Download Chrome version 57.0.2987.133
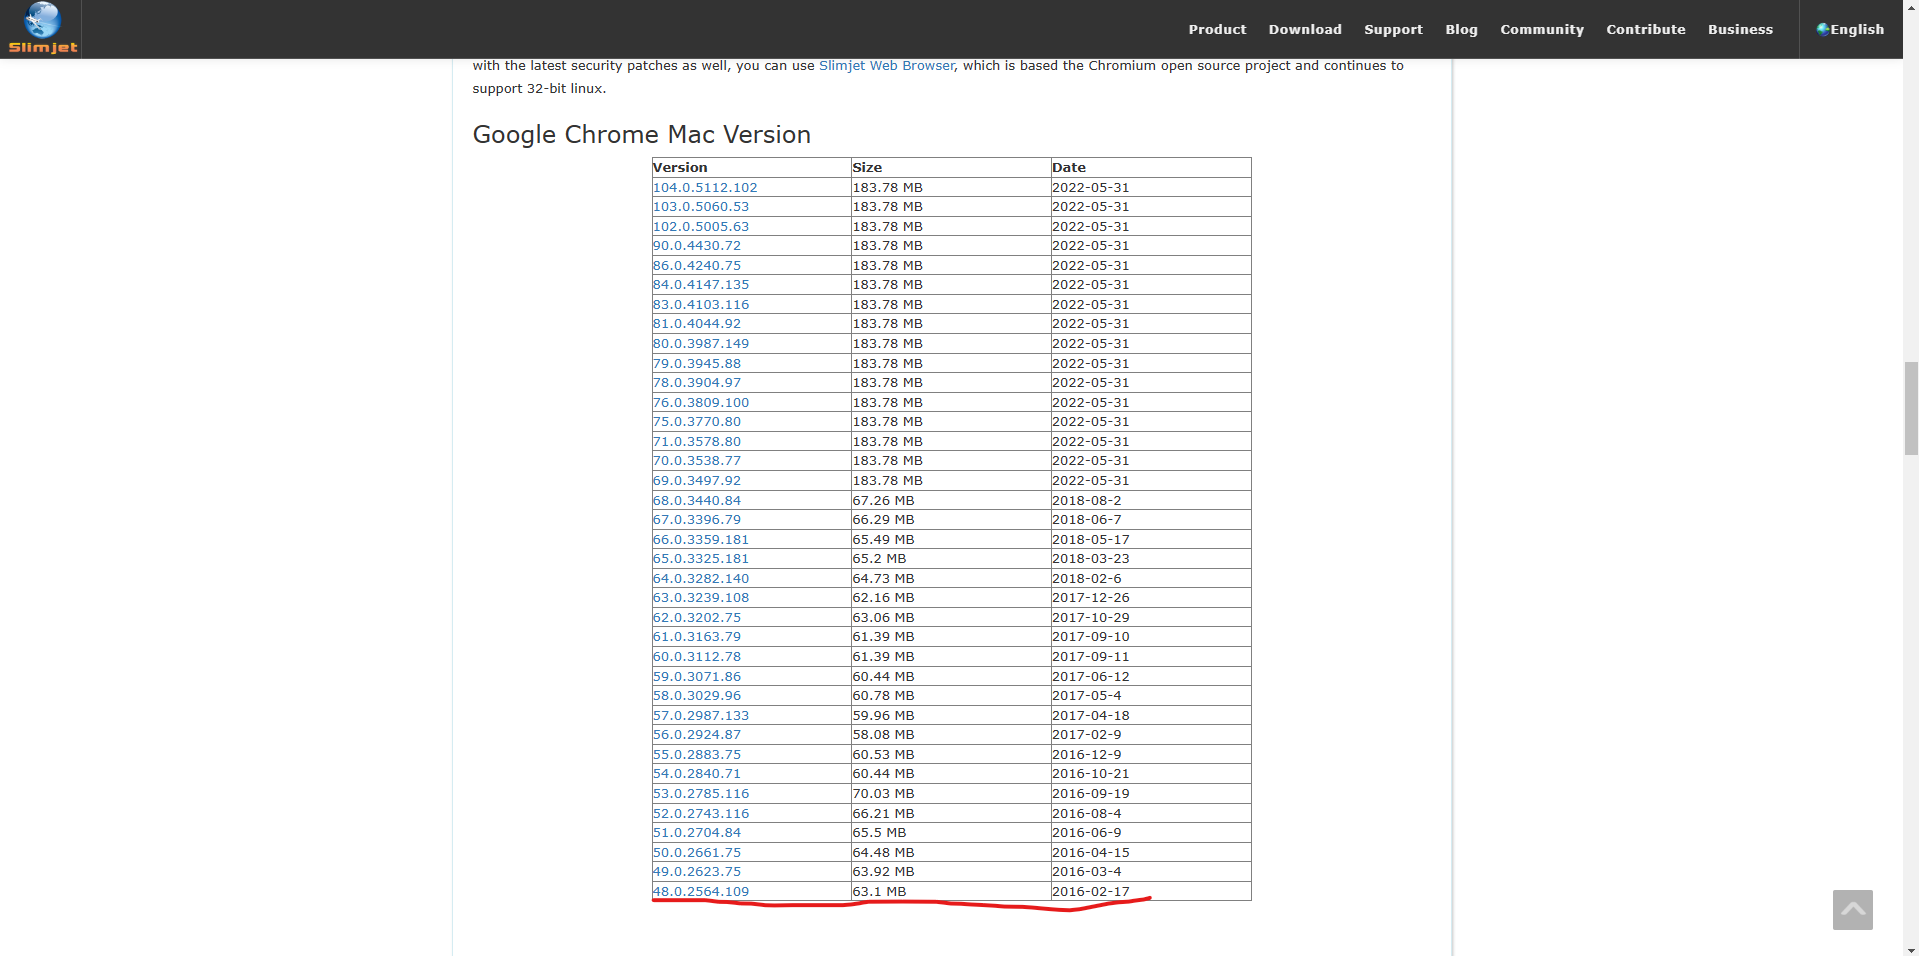1919x956 pixels. 701,716
